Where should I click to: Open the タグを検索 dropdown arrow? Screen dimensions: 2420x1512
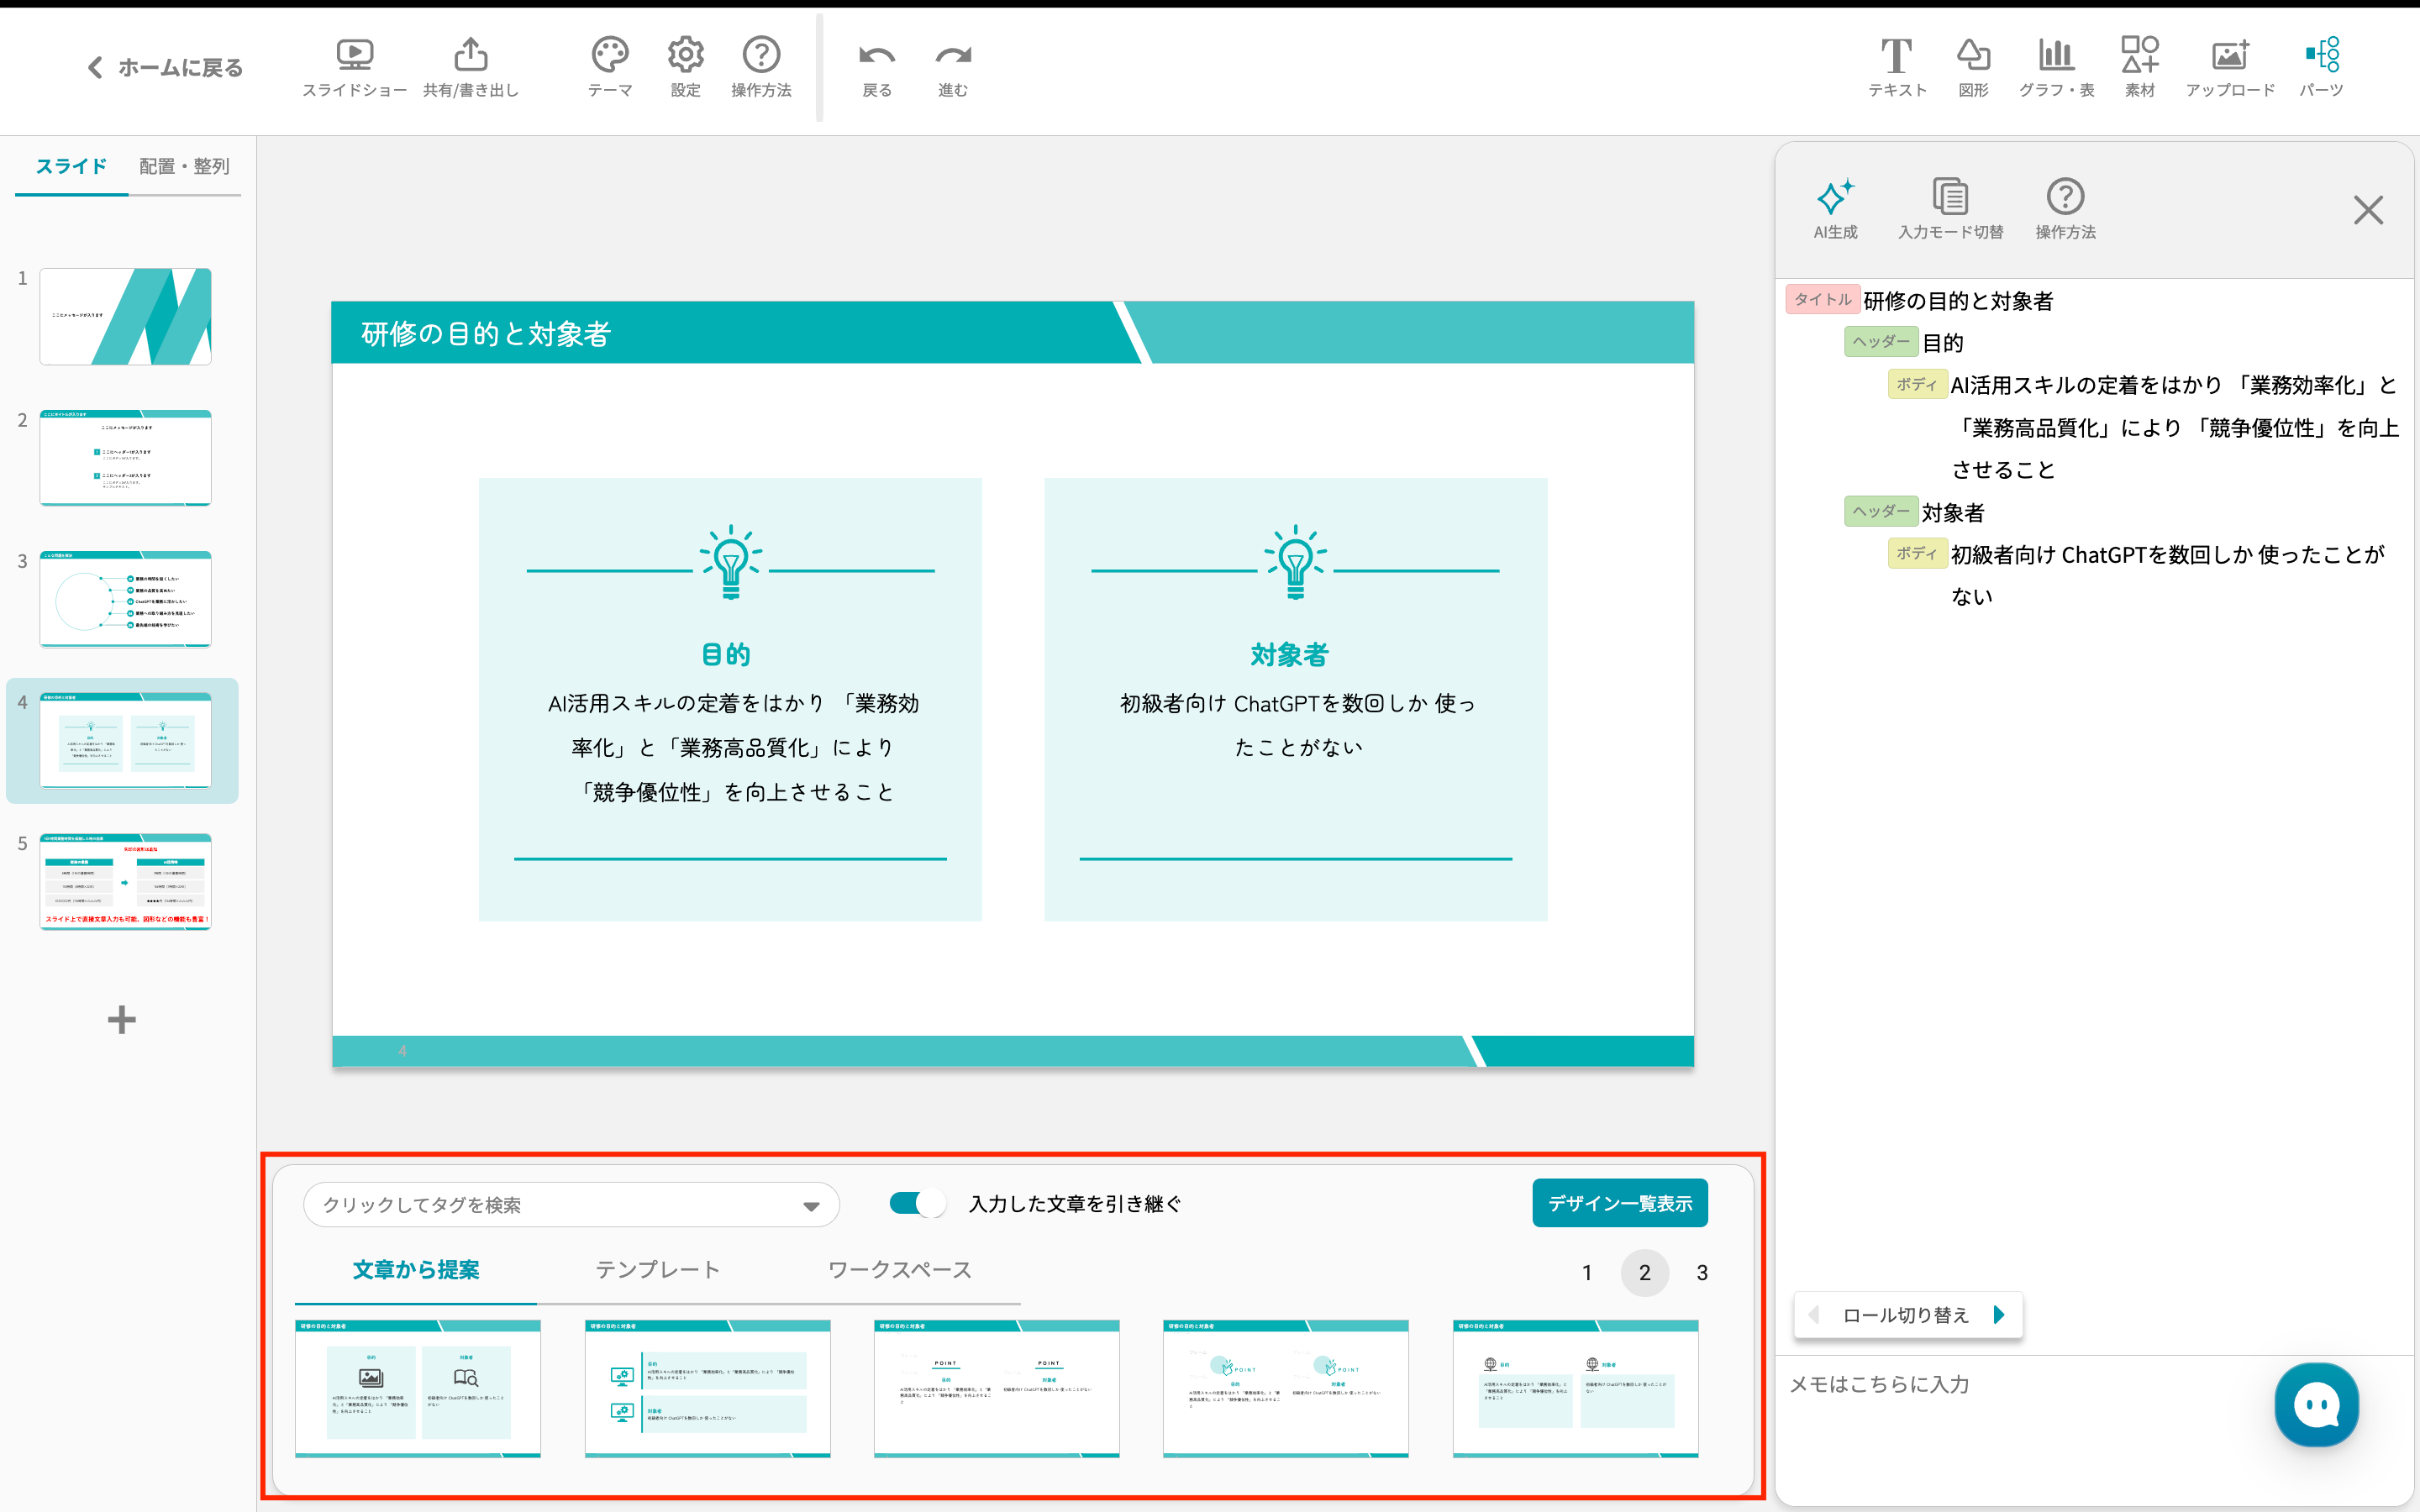811,1206
